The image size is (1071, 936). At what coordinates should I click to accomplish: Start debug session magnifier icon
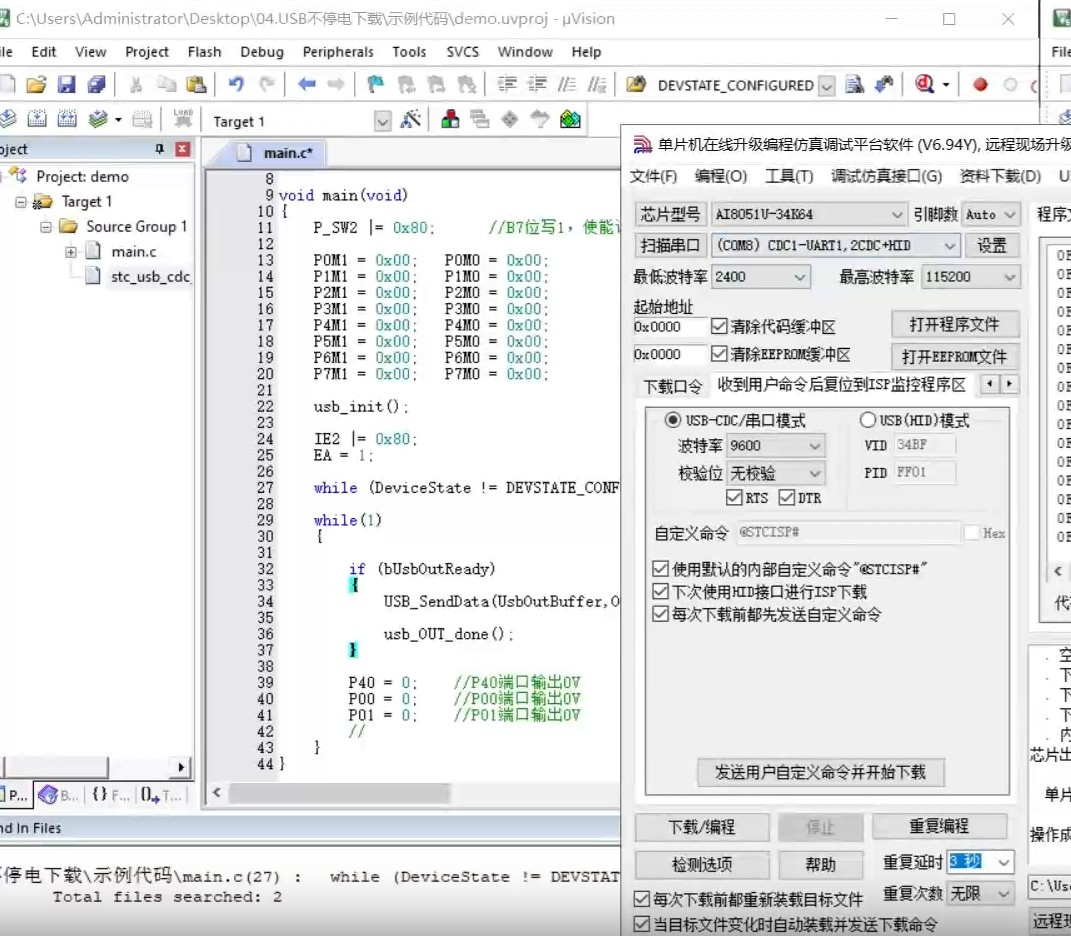(925, 85)
